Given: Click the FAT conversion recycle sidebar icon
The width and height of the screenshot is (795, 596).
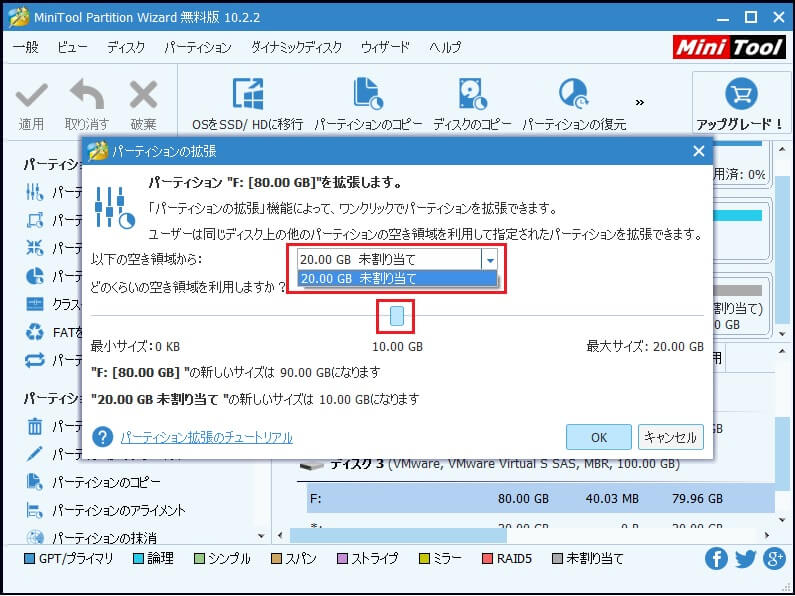Looking at the screenshot, I should [35, 332].
